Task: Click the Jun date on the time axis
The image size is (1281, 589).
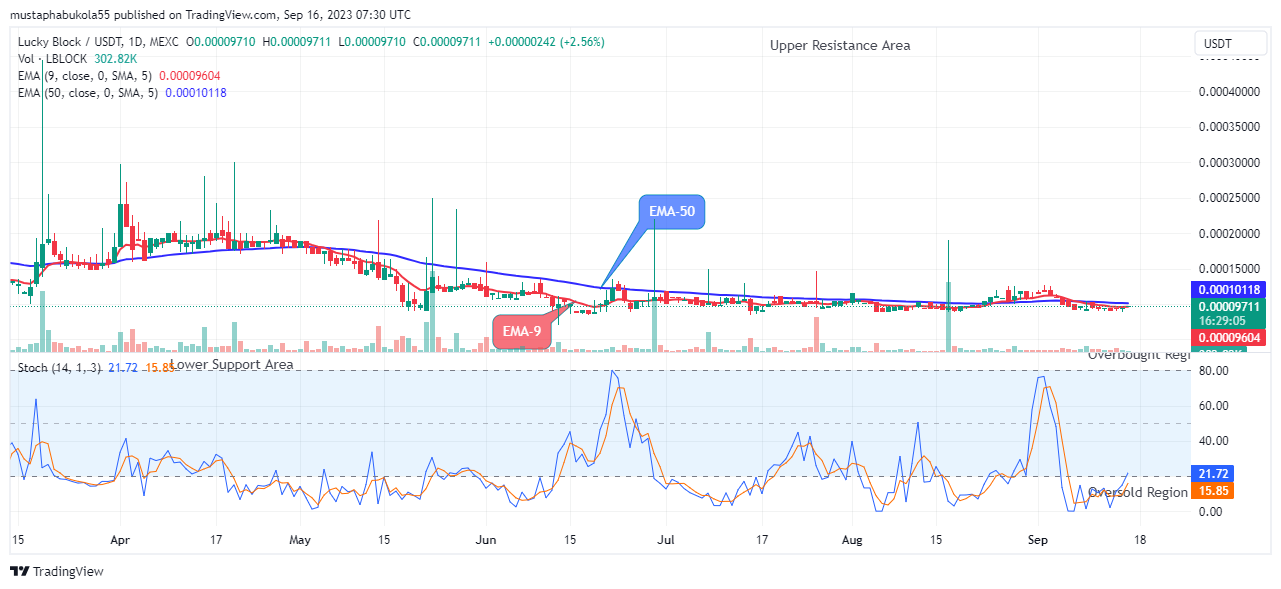Action: 486,538
